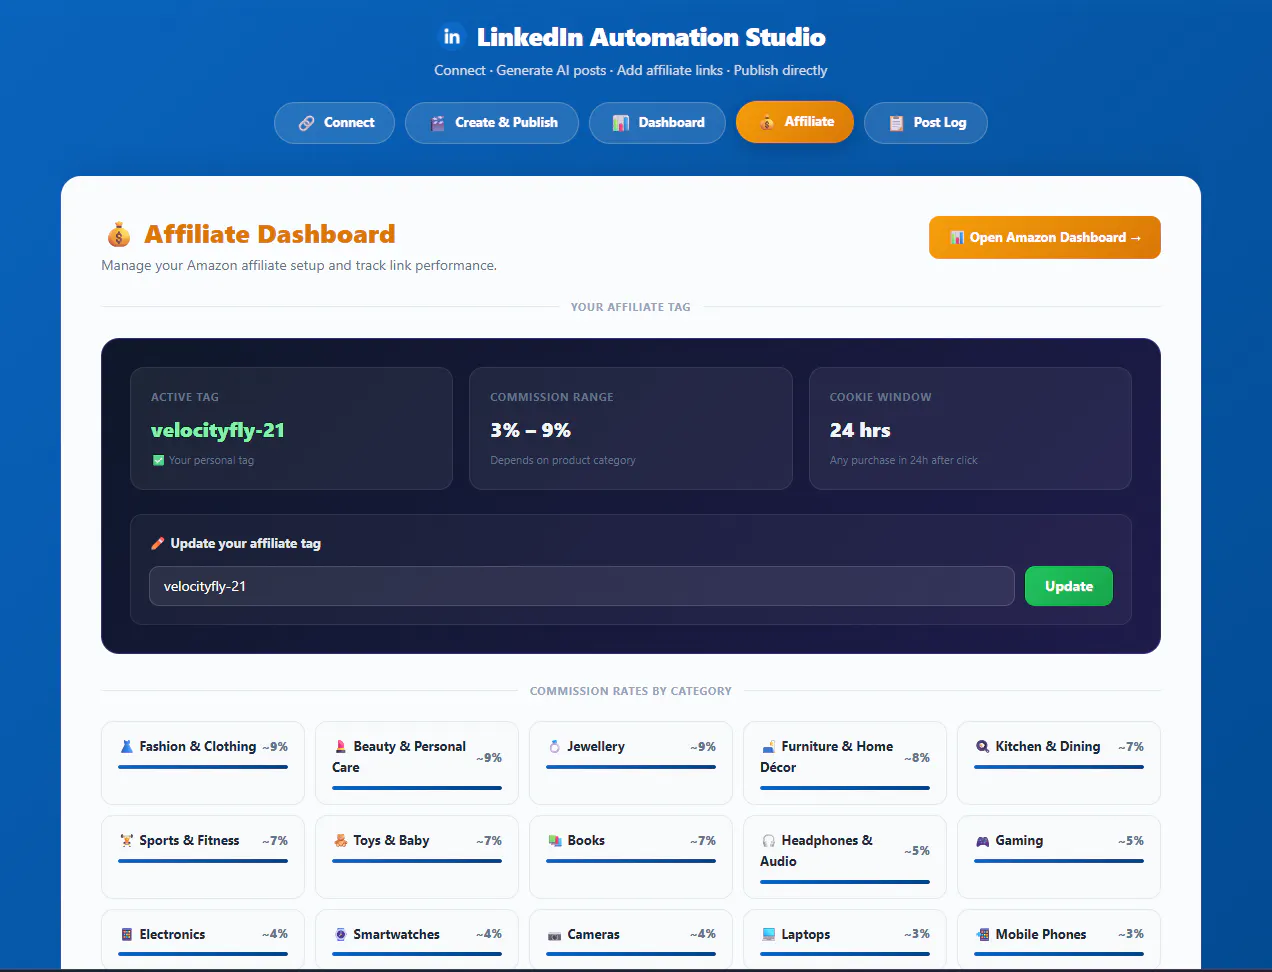The image size is (1272, 972).
Task: Click the laptop icon for Laptops
Action: tap(769, 935)
